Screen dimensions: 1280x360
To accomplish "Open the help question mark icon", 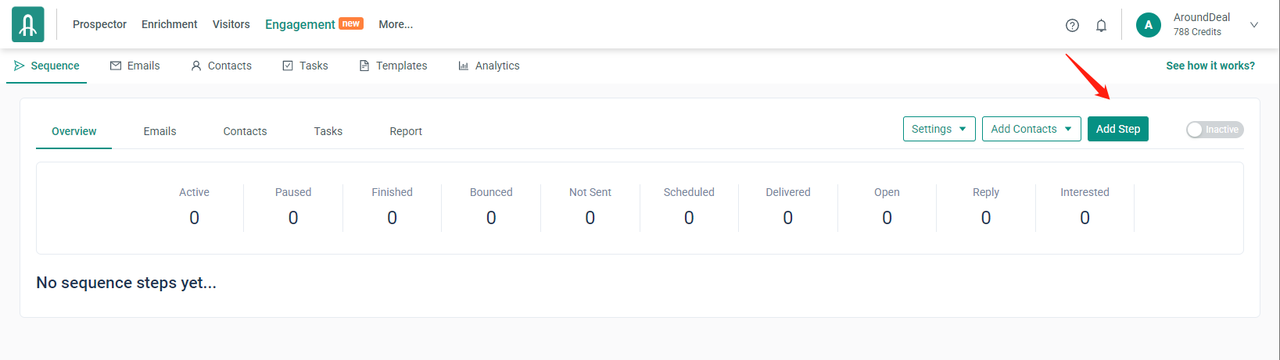I will coord(1072,25).
